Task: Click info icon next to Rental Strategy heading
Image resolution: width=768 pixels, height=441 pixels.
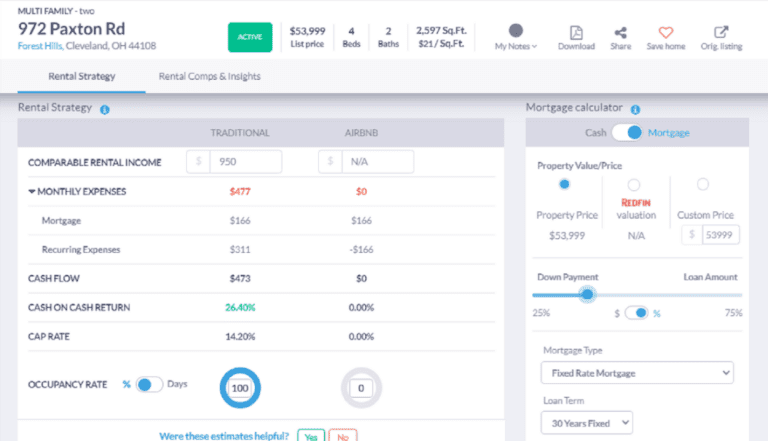Action: [x=105, y=109]
